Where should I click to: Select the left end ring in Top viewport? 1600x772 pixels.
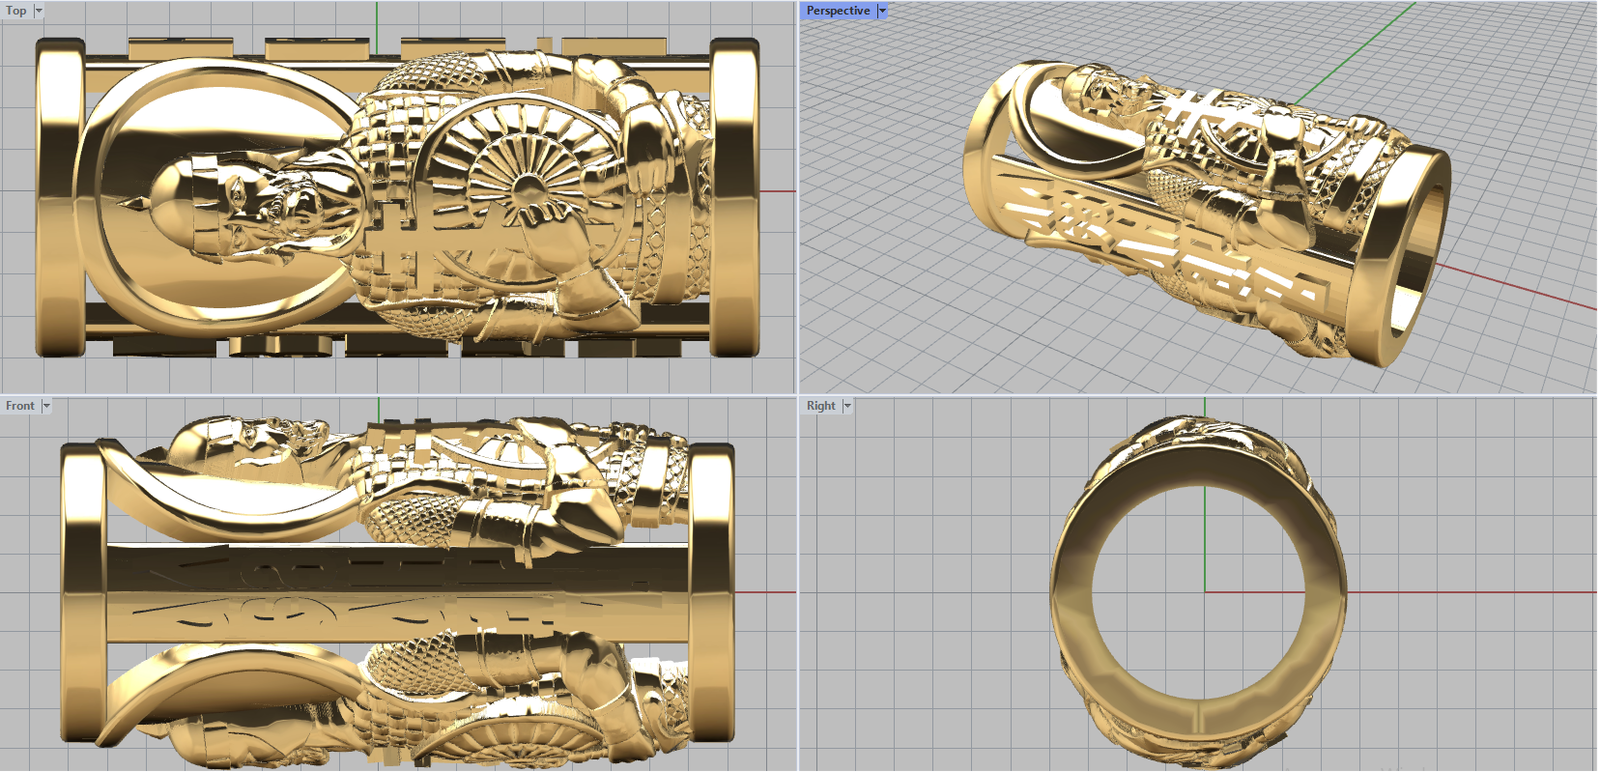pyautogui.click(x=58, y=198)
